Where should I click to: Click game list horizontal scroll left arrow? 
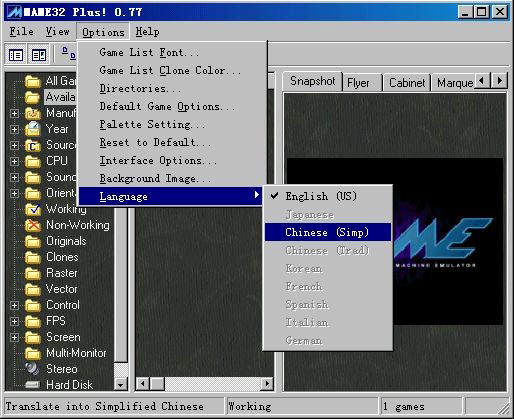pos(143,384)
